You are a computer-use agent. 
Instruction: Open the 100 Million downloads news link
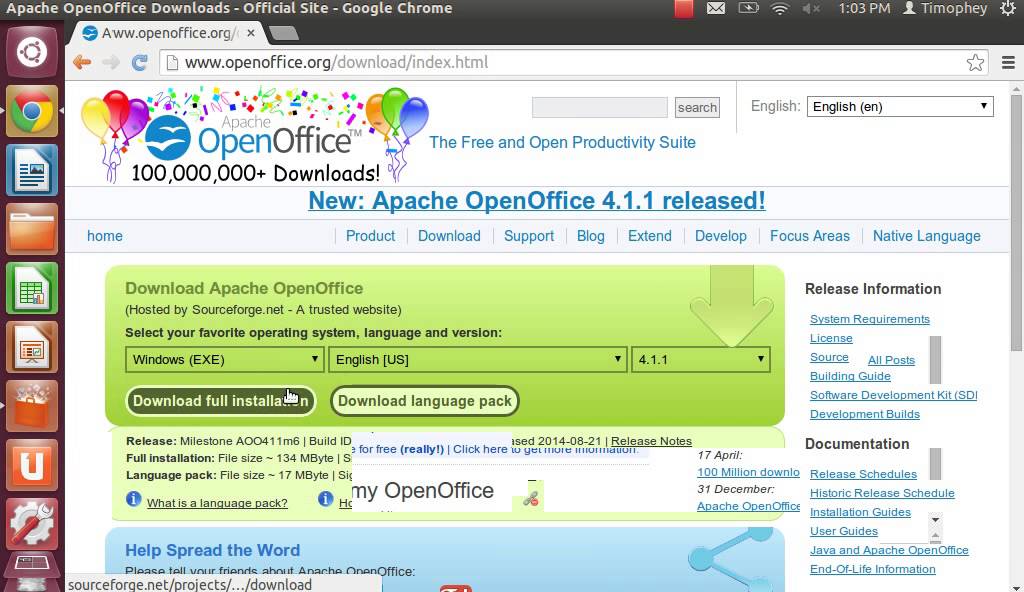coord(748,472)
